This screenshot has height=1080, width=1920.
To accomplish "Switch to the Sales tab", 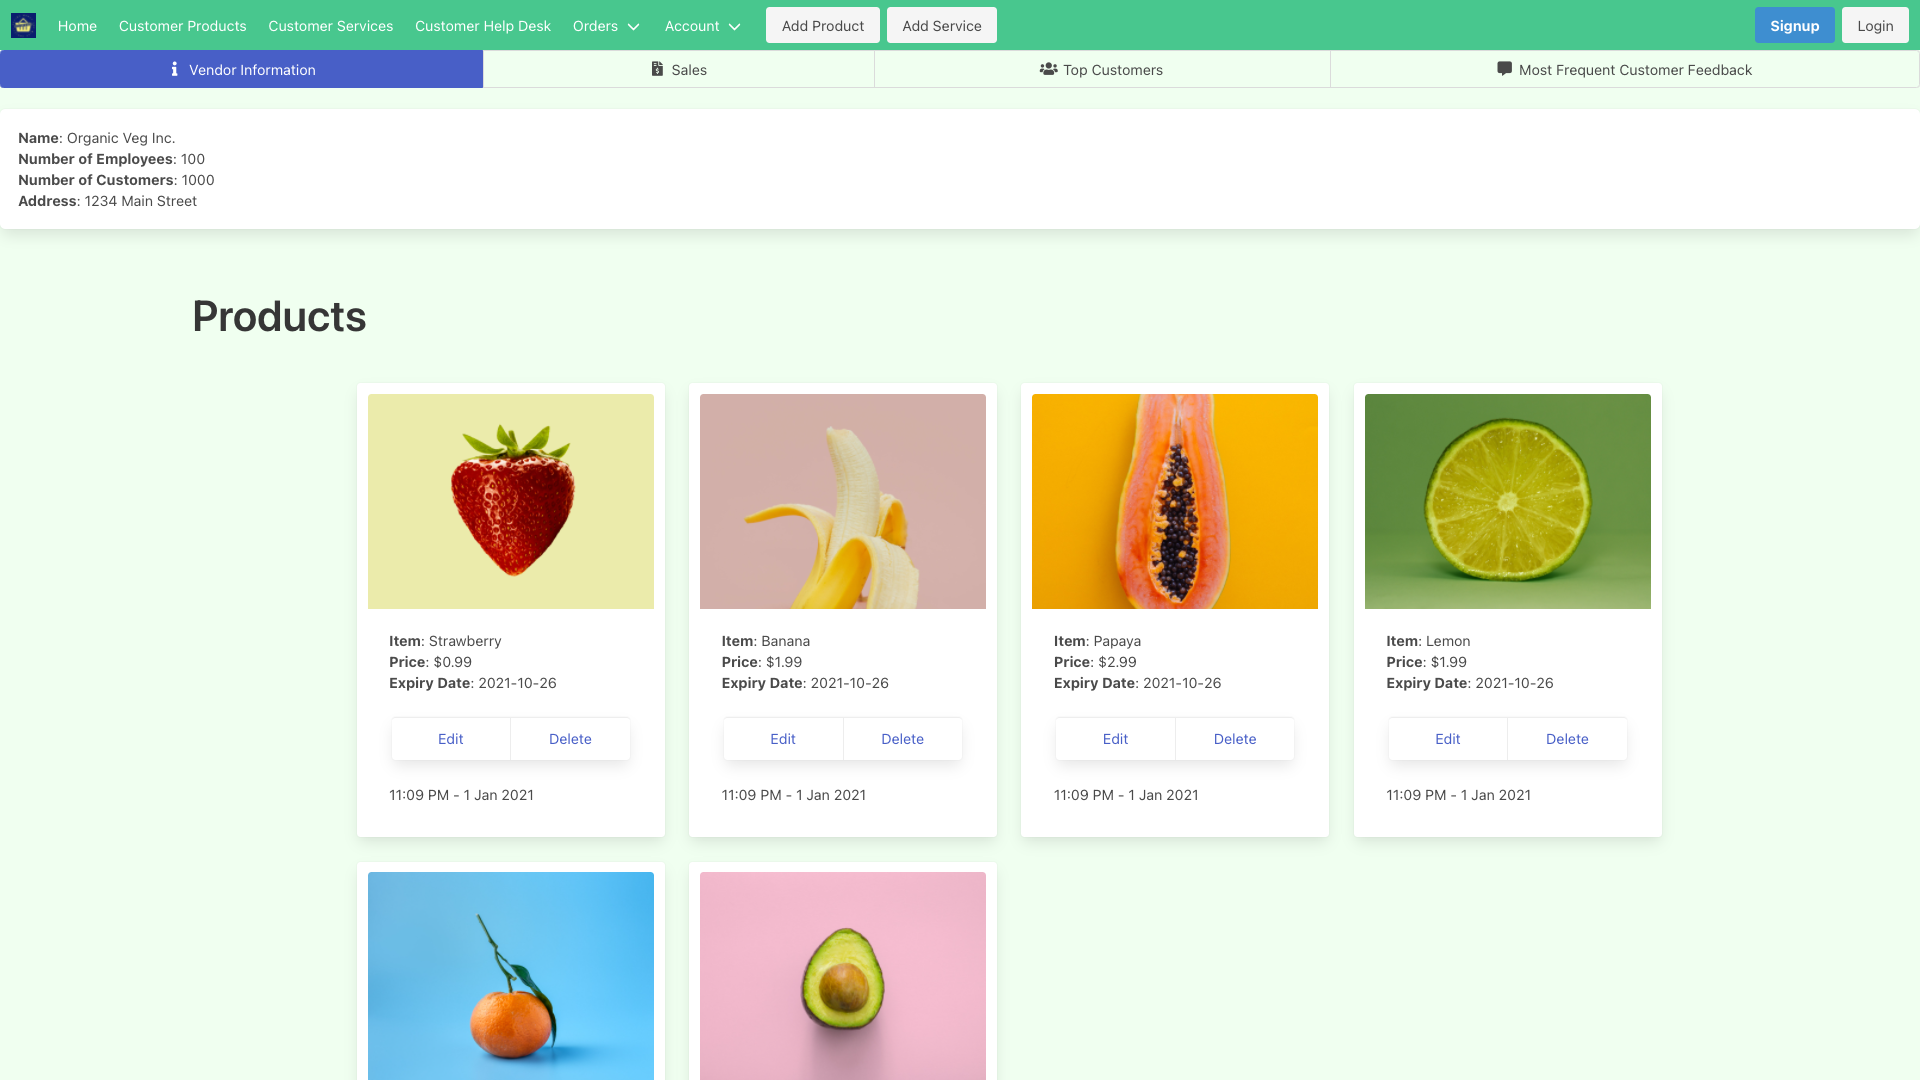I will click(679, 69).
